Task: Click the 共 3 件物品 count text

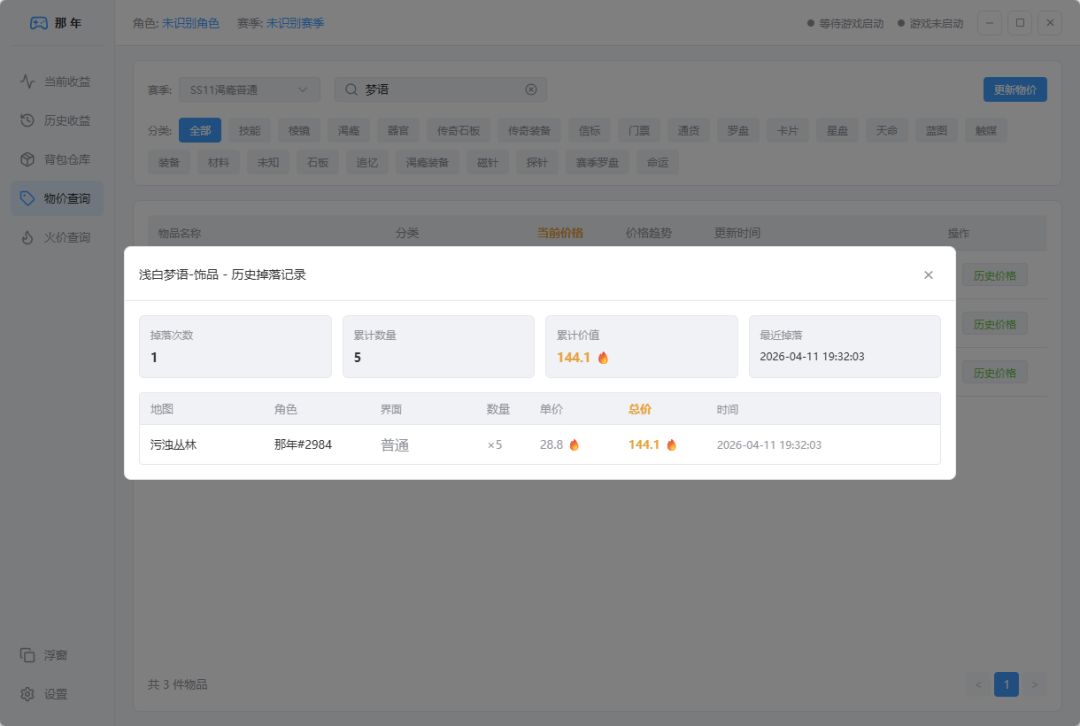Action: click(177, 685)
